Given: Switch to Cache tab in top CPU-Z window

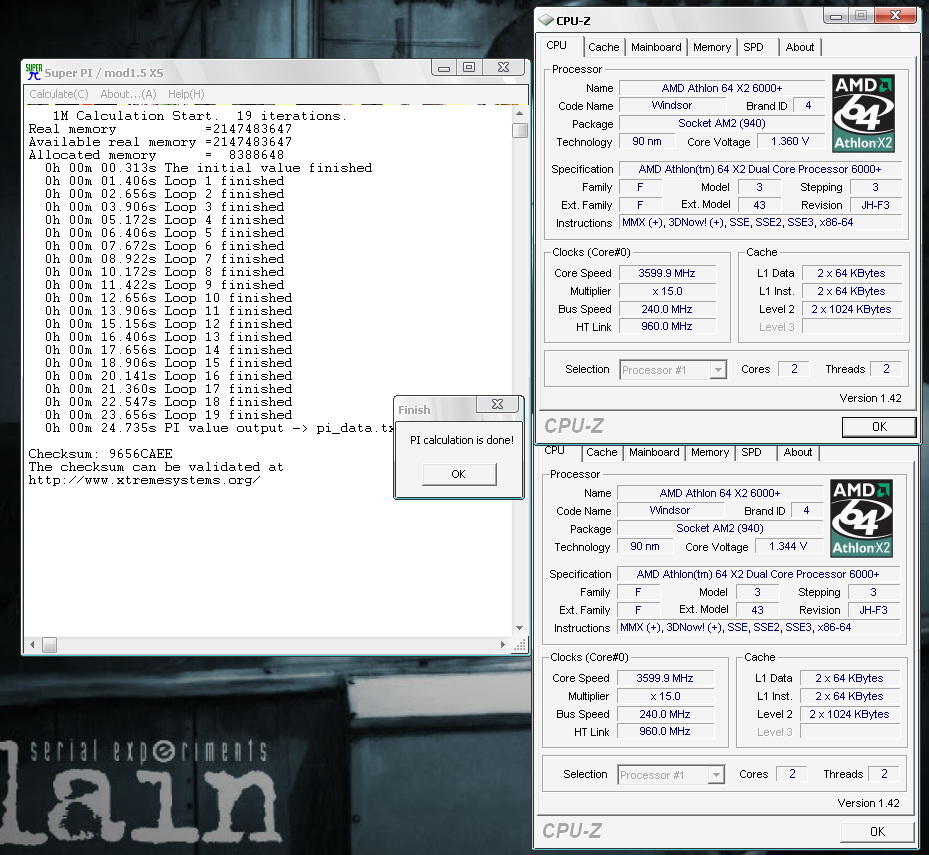Looking at the screenshot, I should click(x=604, y=47).
